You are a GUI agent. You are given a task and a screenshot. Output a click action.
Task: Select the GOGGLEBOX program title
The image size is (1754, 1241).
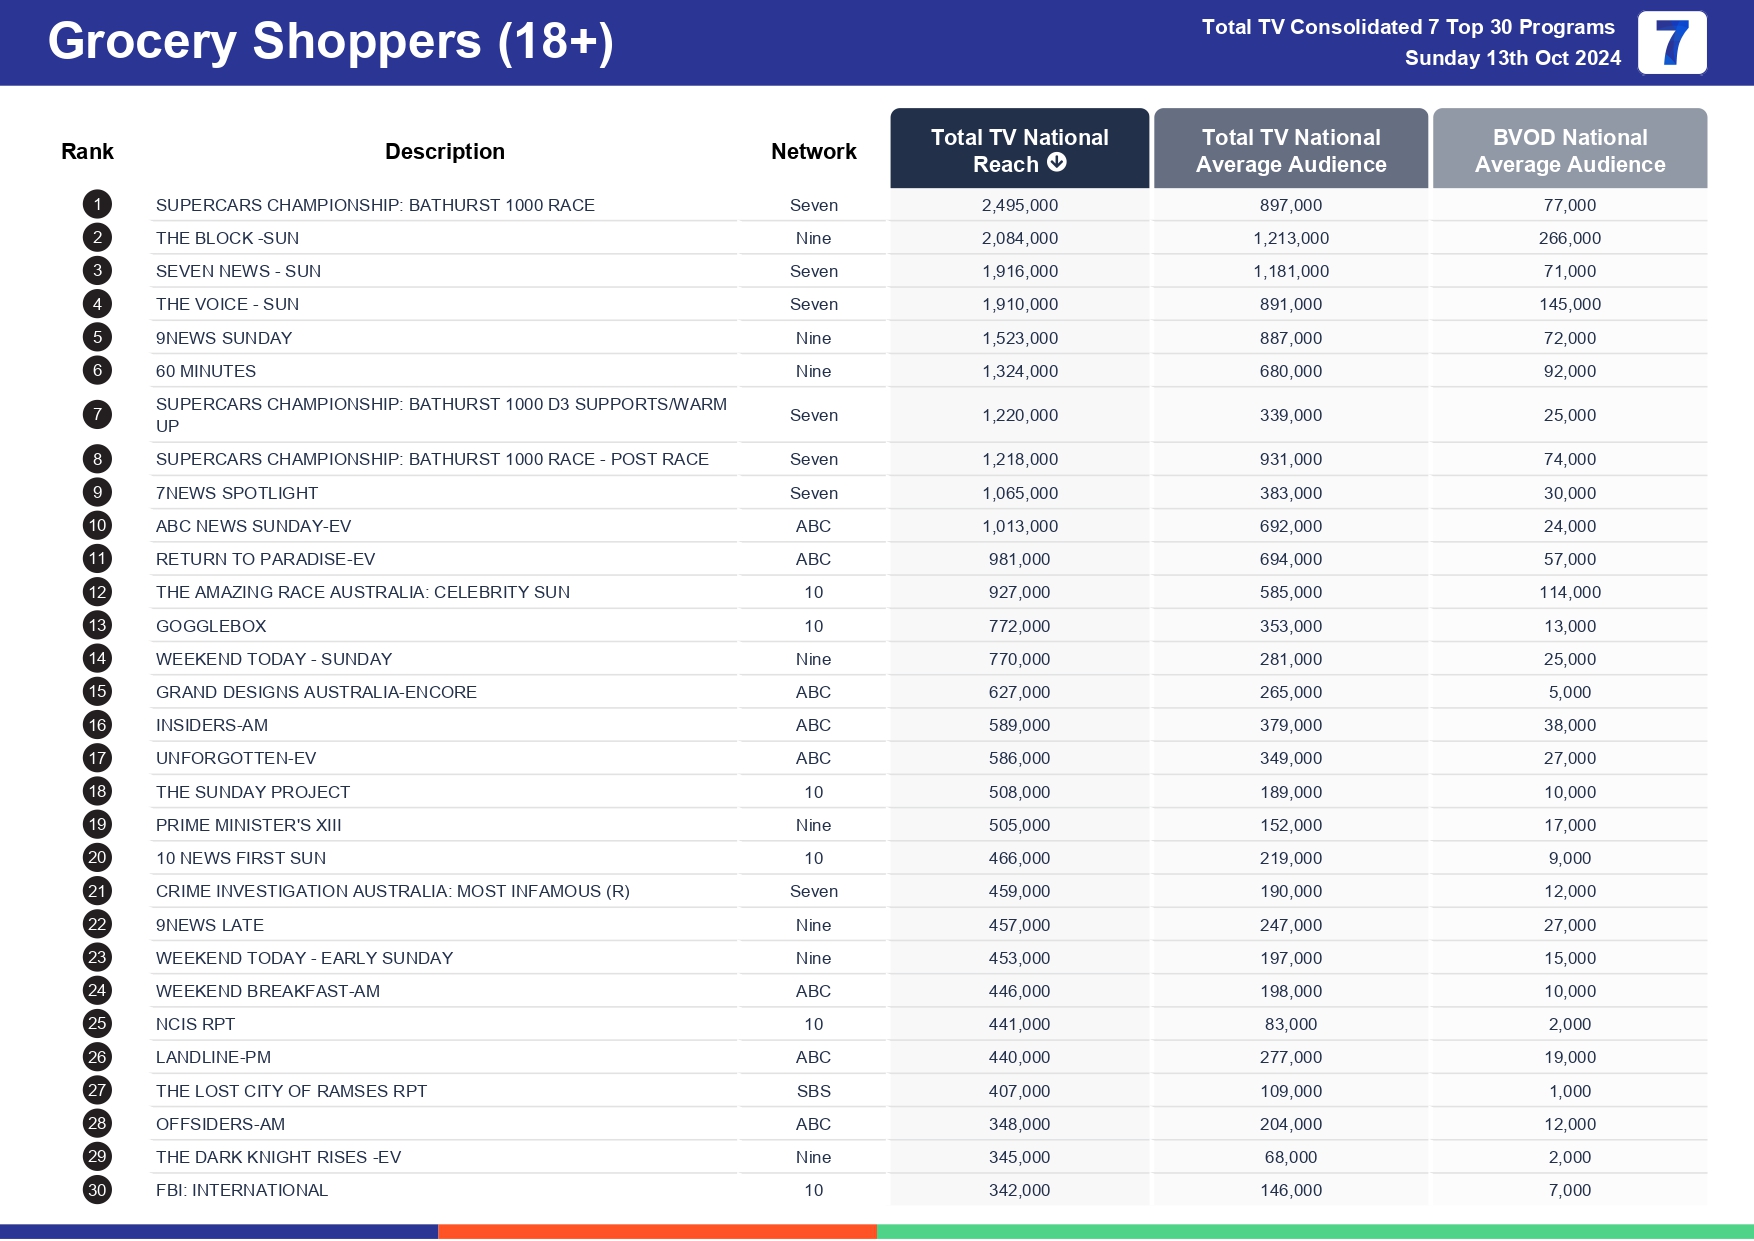(211, 626)
